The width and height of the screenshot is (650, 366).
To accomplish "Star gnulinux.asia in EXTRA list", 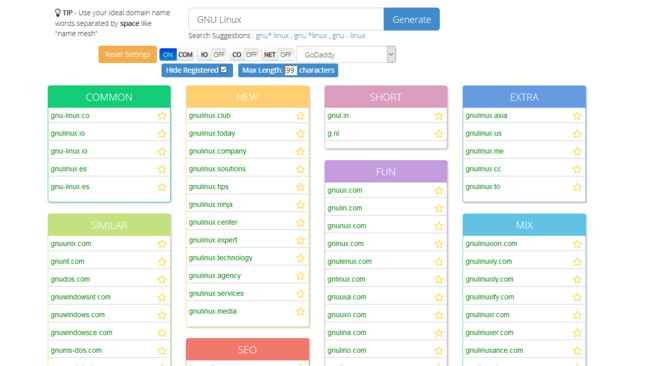I will coord(577,116).
